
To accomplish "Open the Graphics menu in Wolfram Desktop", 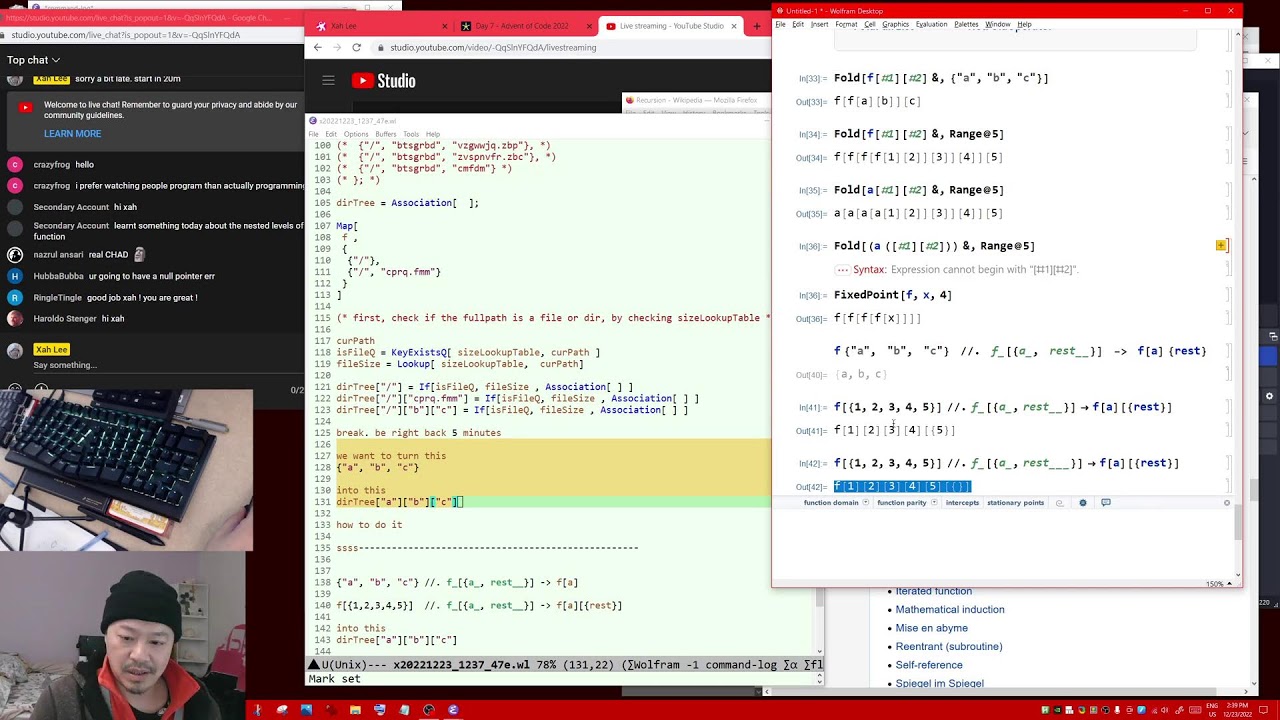I will pyautogui.click(x=895, y=24).
